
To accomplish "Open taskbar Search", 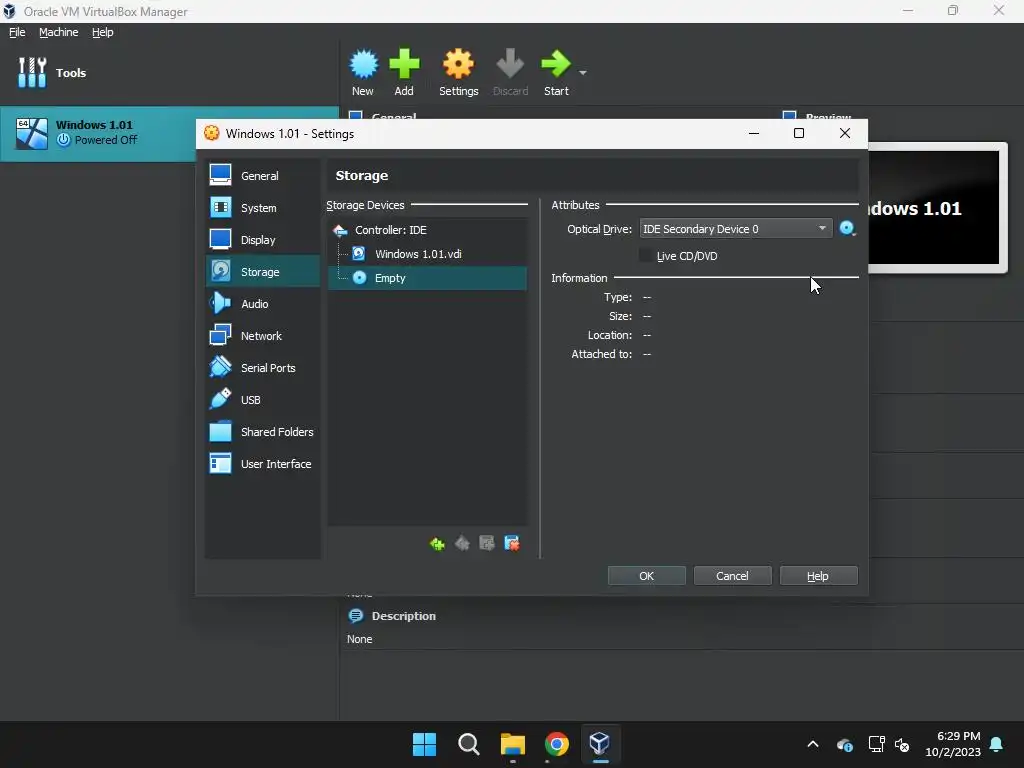I will (x=468, y=744).
